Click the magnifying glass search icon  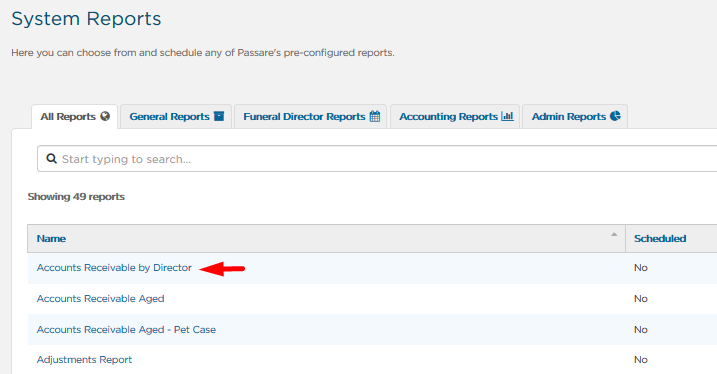[x=51, y=159]
